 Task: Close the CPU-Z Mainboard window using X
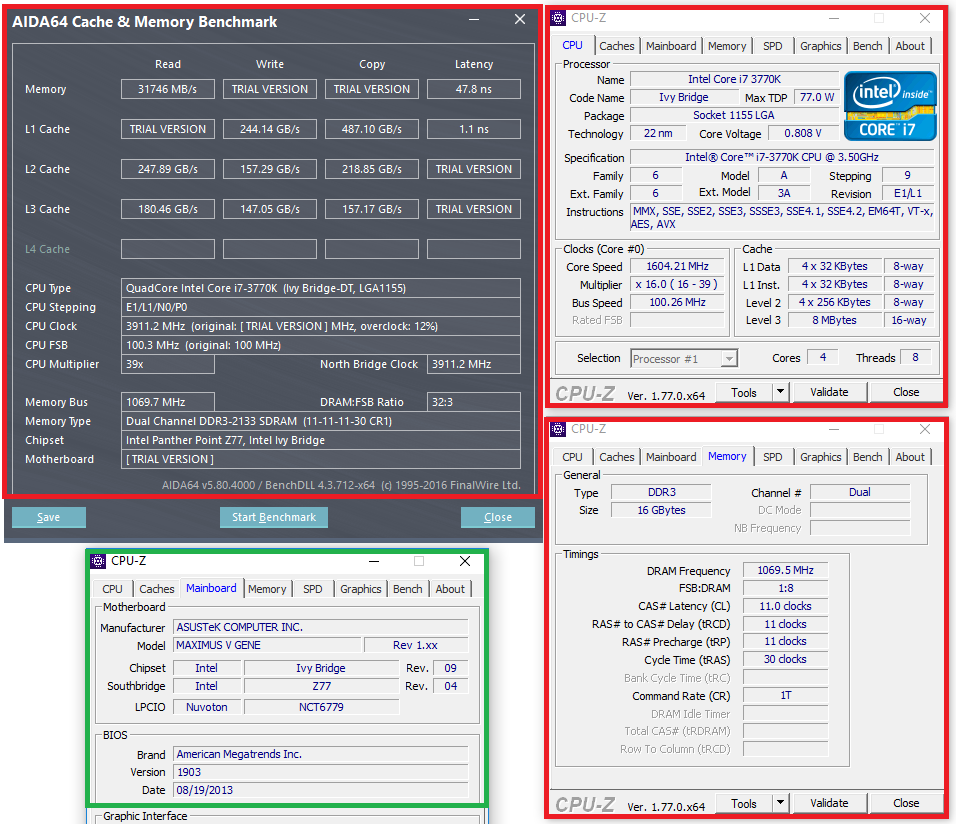point(465,561)
